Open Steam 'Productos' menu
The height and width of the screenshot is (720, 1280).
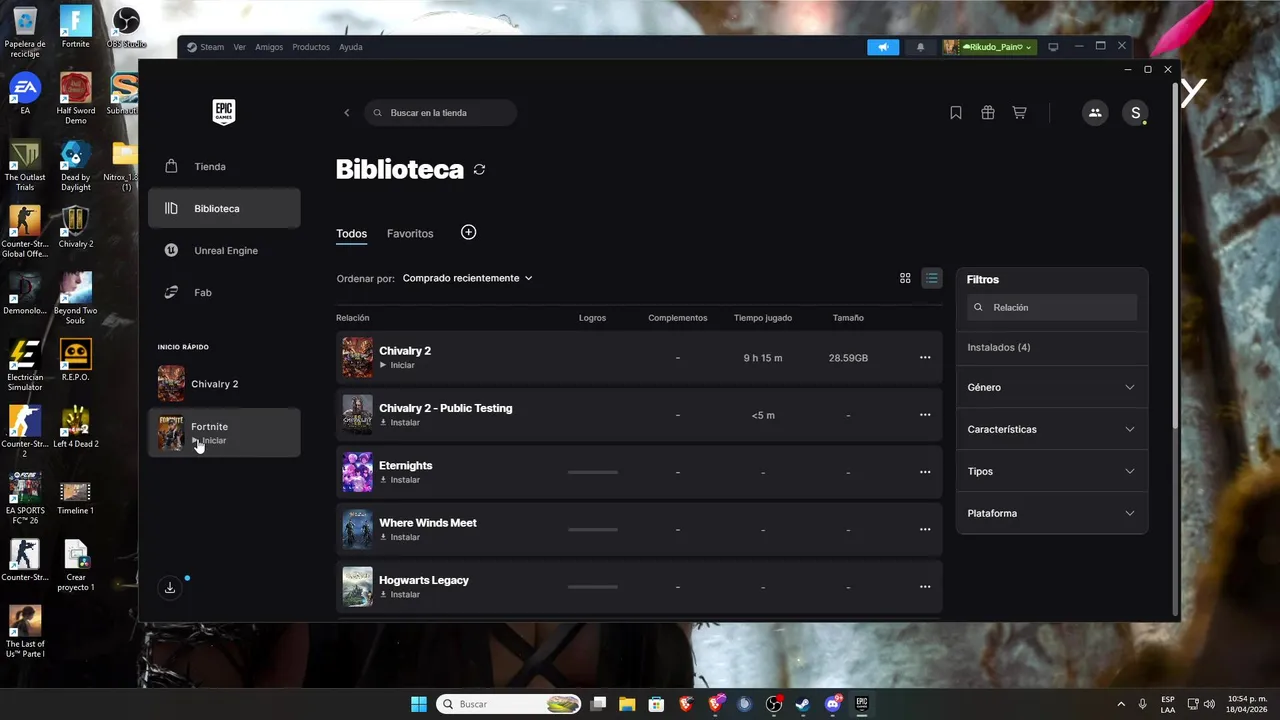coord(311,47)
